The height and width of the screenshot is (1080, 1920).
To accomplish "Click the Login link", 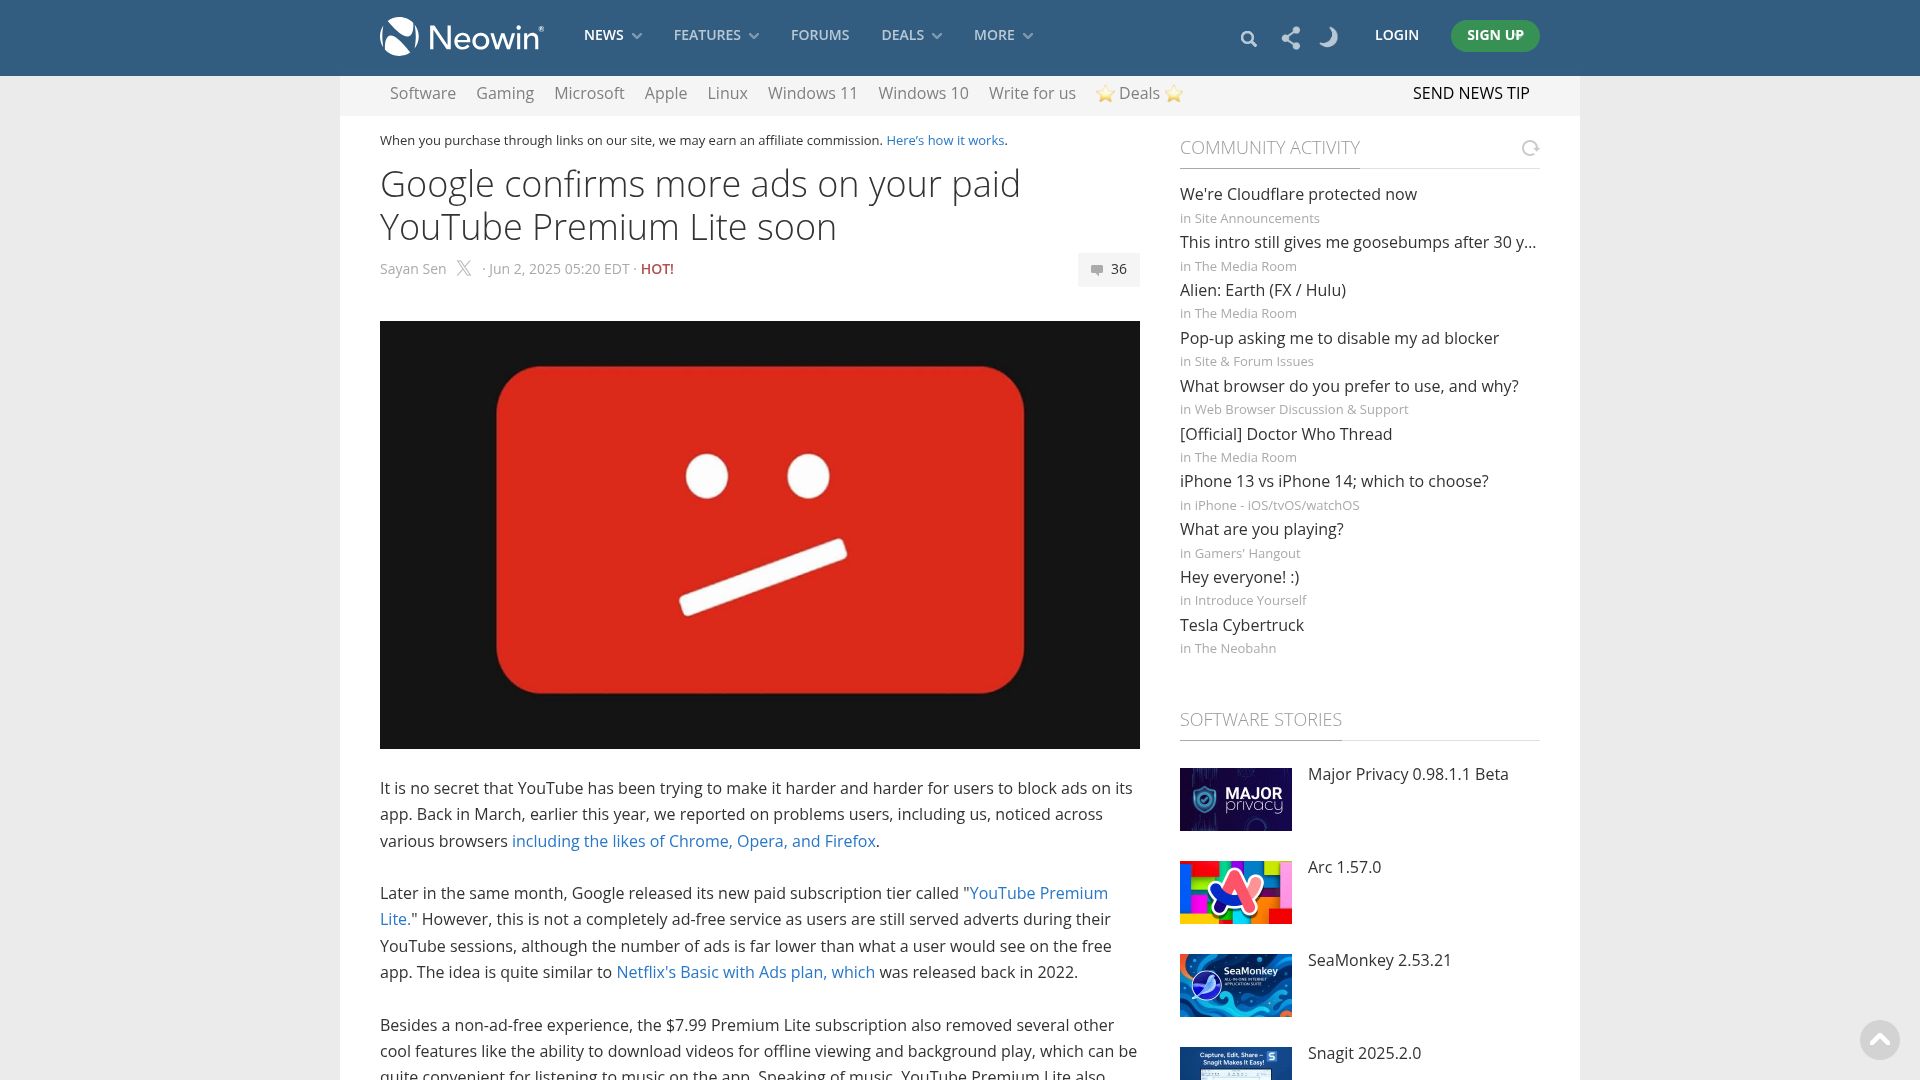I will click(x=1396, y=35).
